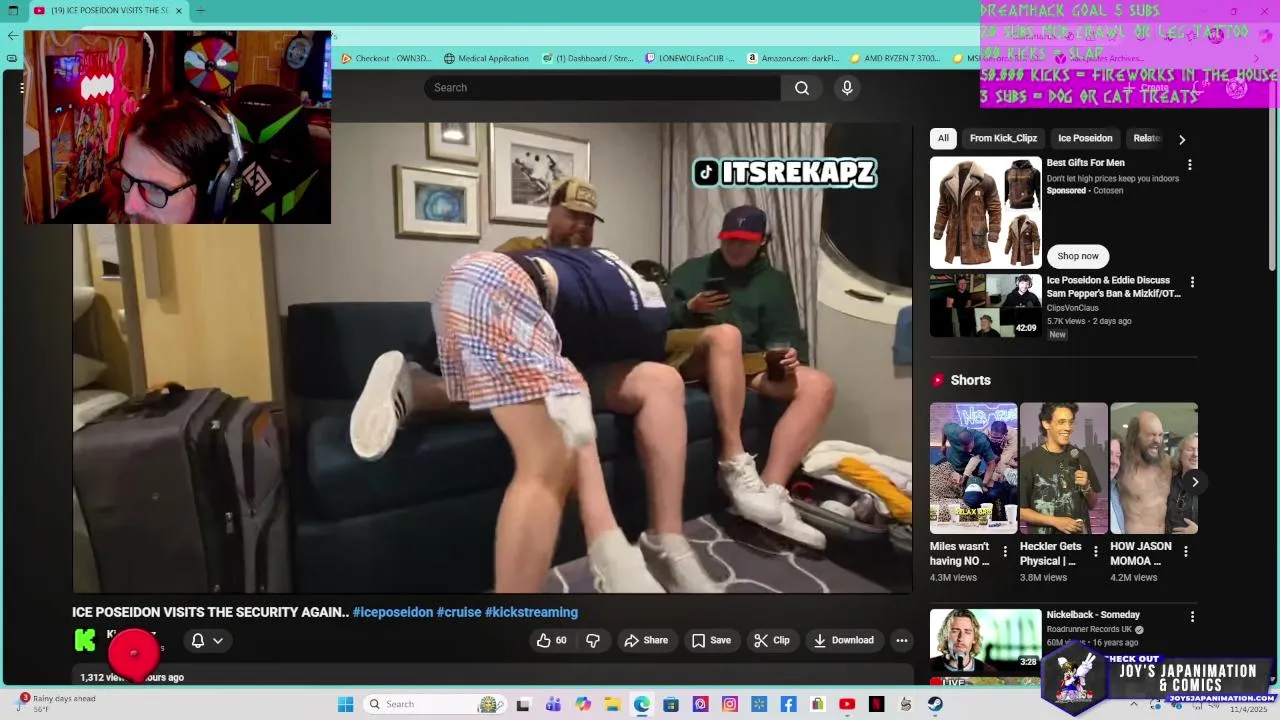Select the All filter chip
Image resolution: width=1280 pixels, height=720 pixels.
pyautogui.click(x=943, y=138)
